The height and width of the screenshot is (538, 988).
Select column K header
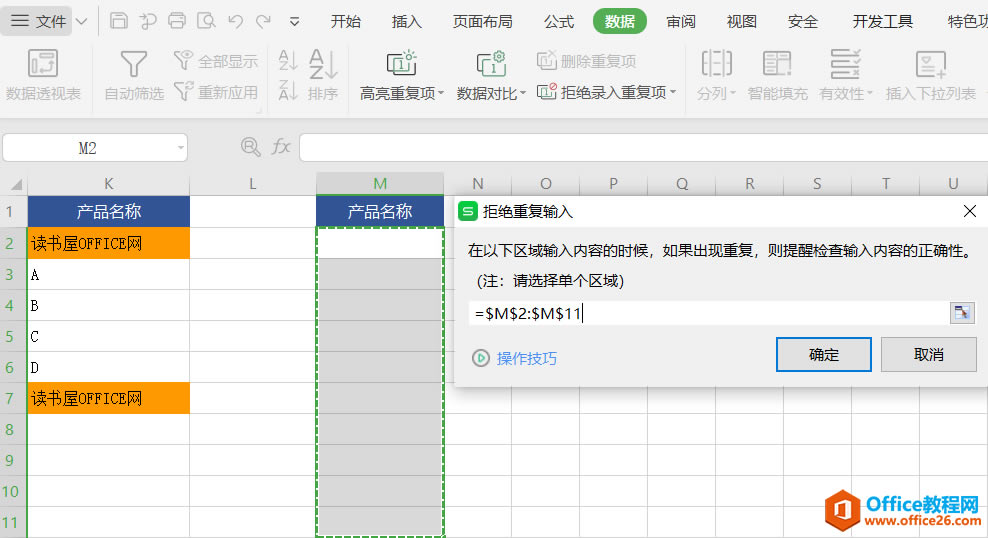108,183
